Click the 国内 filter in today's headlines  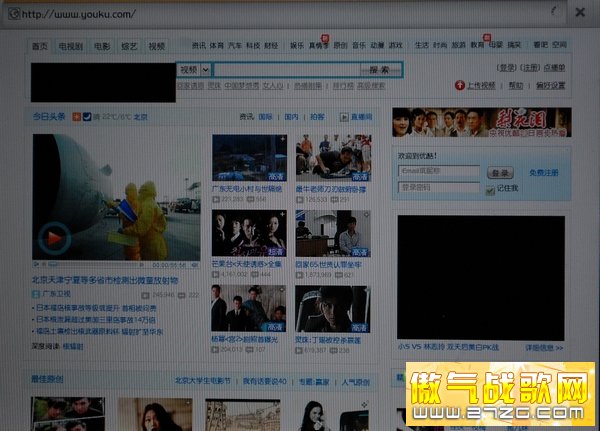click(291, 117)
